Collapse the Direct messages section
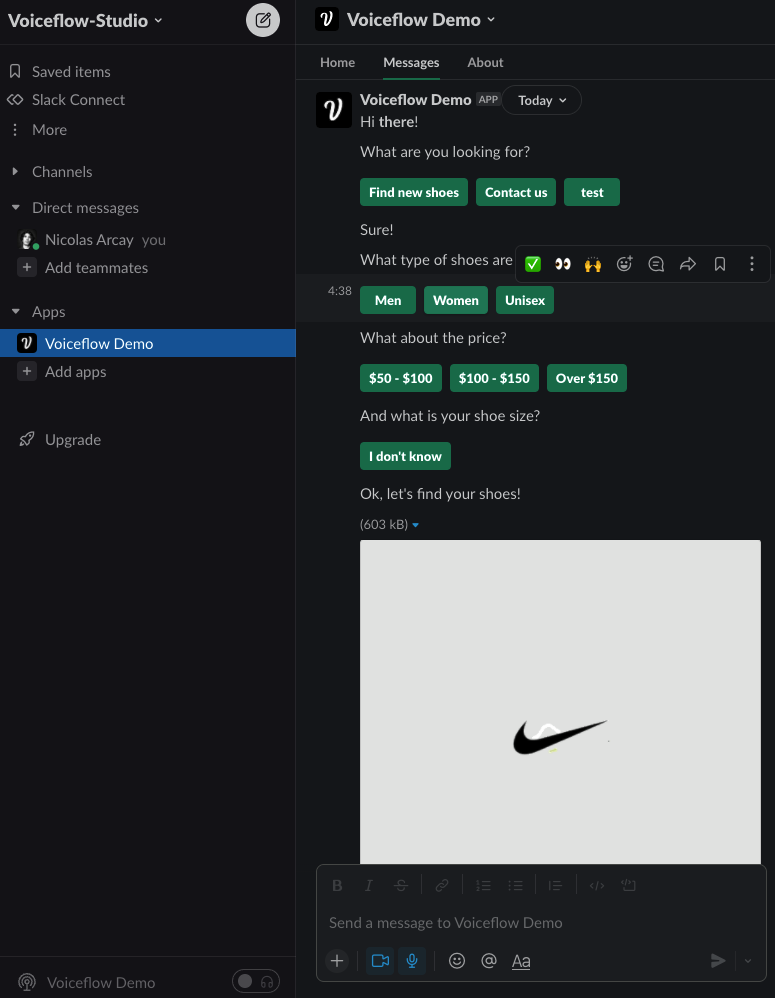775x998 pixels. [16, 207]
